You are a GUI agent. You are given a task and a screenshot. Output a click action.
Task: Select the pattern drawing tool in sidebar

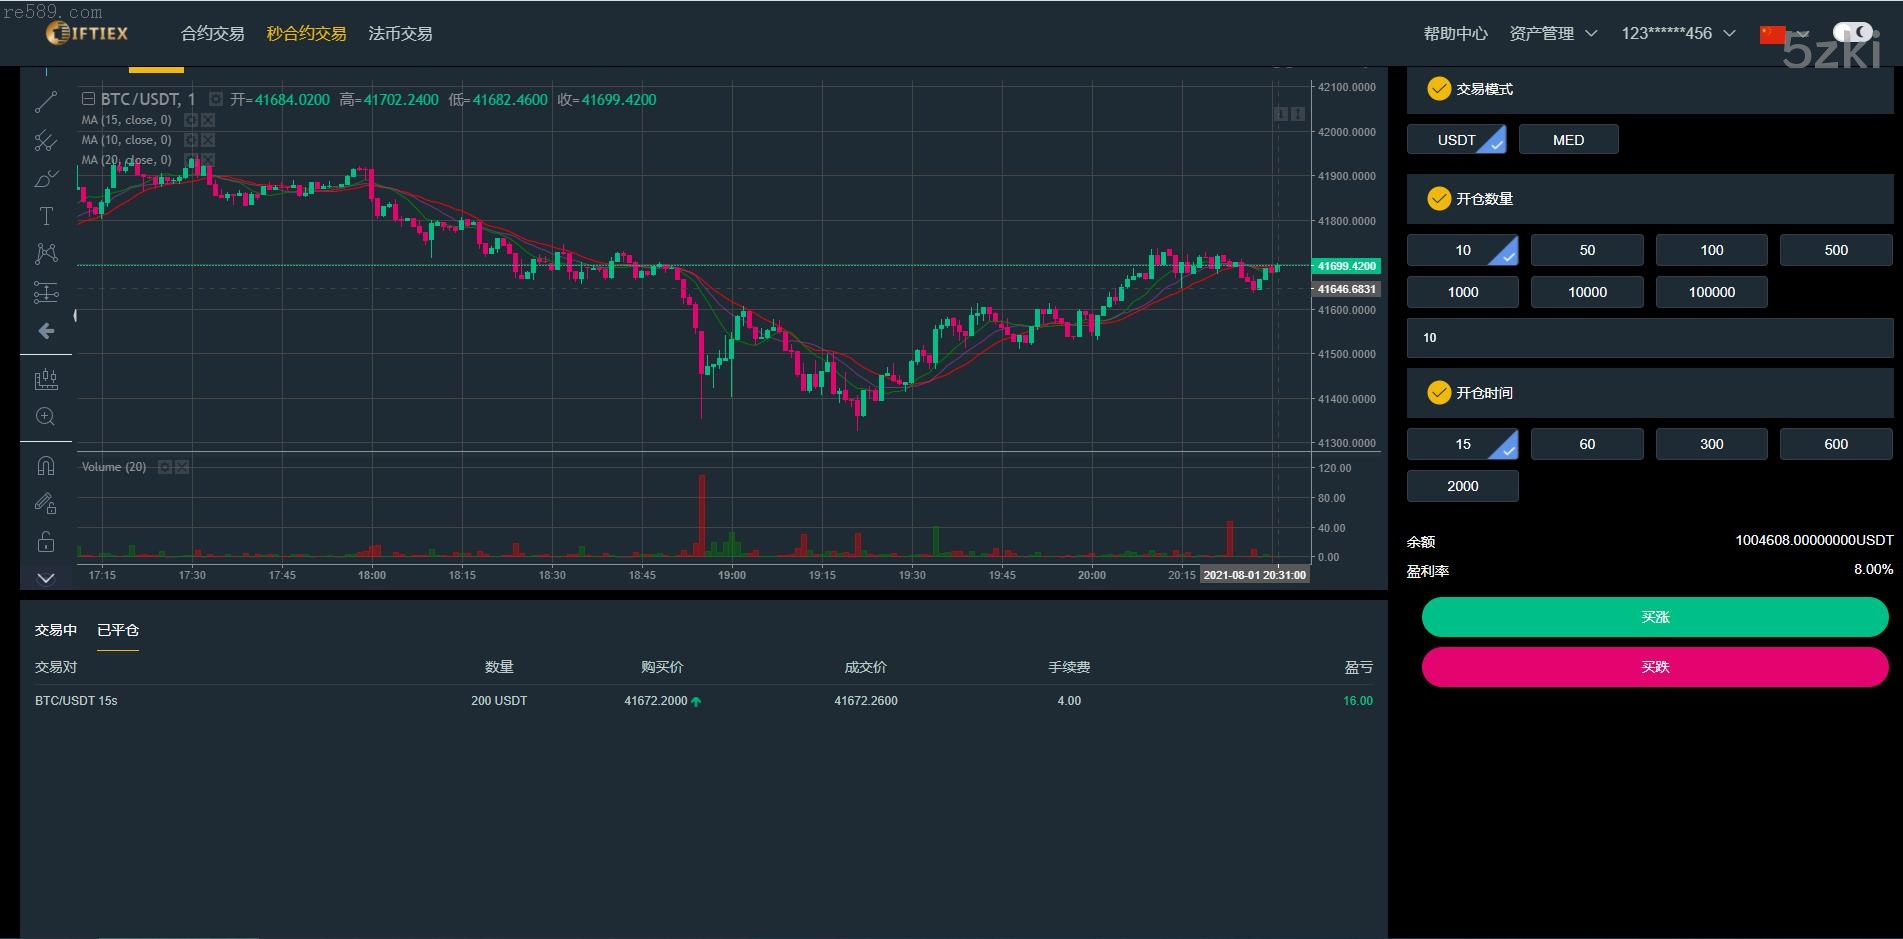(x=46, y=254)
